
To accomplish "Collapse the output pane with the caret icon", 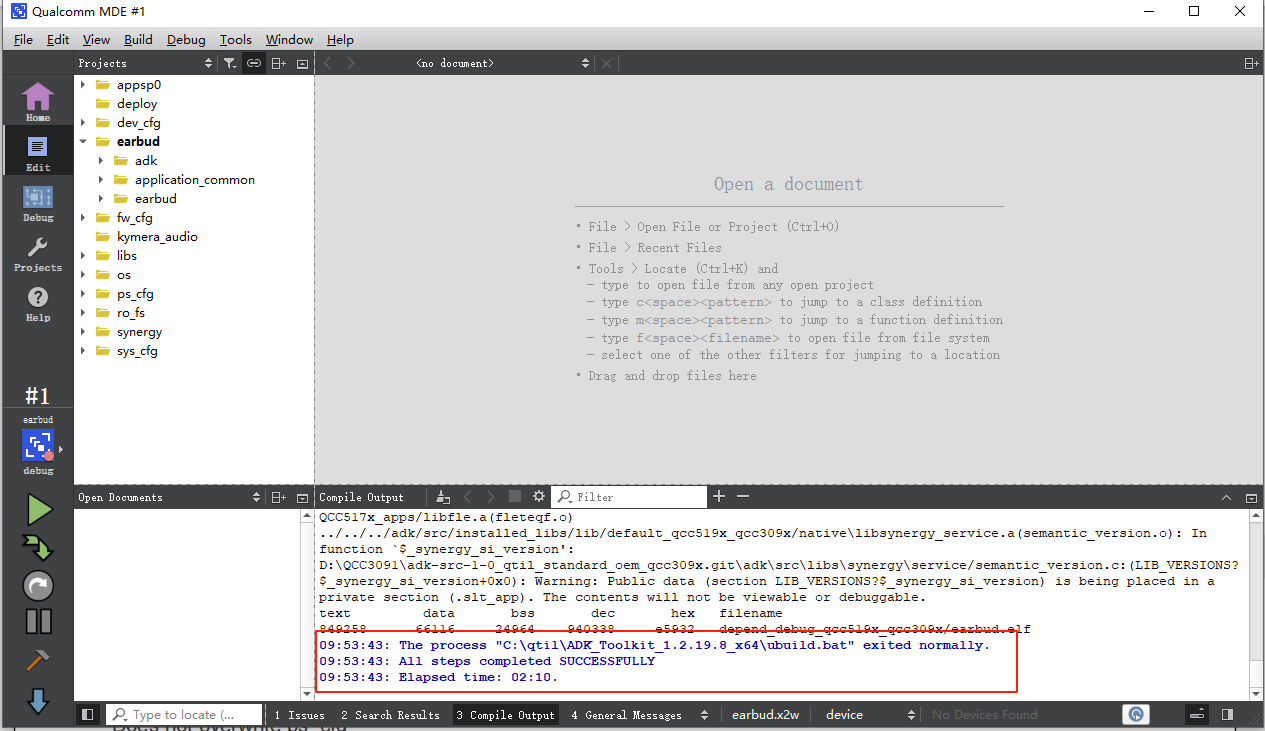I will point(1227,497).
